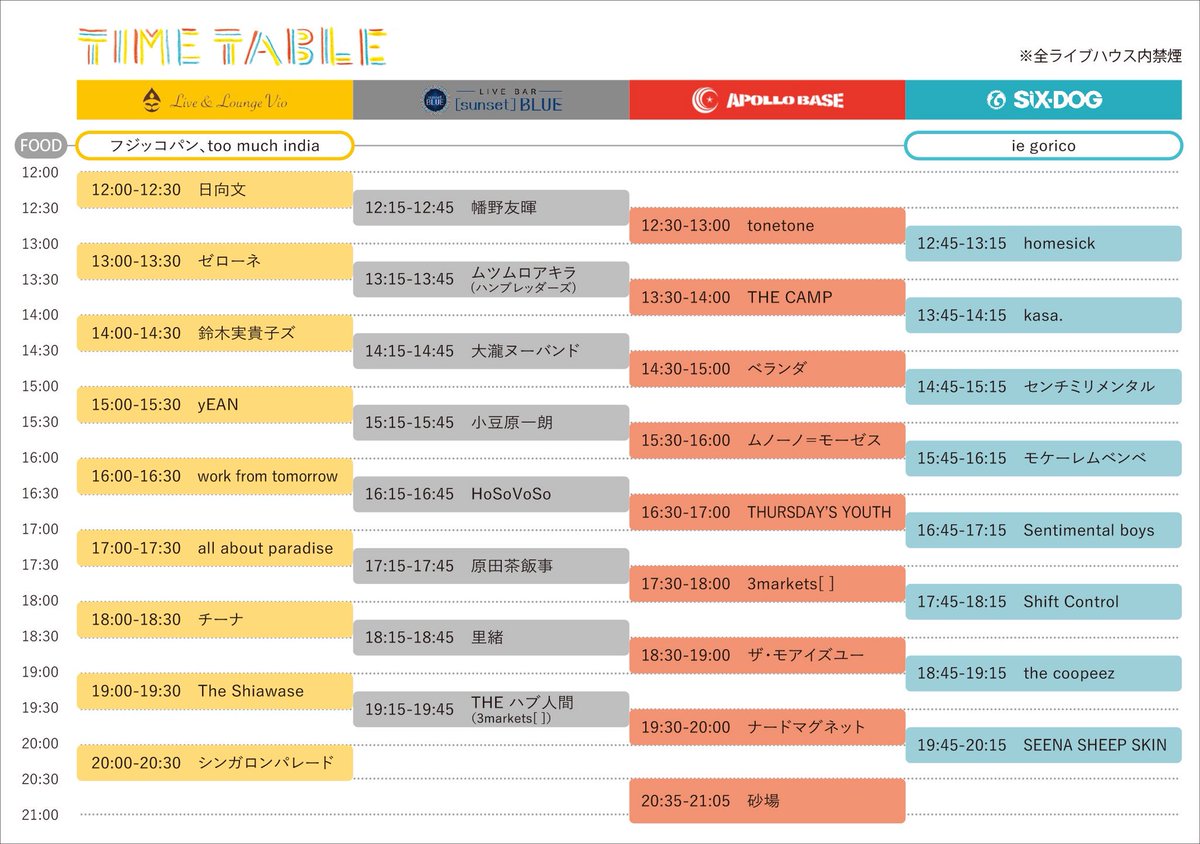Viewport: 1200px width, 844px height.
Task: Click the 21:00 time label
Action: click(38, 815)
